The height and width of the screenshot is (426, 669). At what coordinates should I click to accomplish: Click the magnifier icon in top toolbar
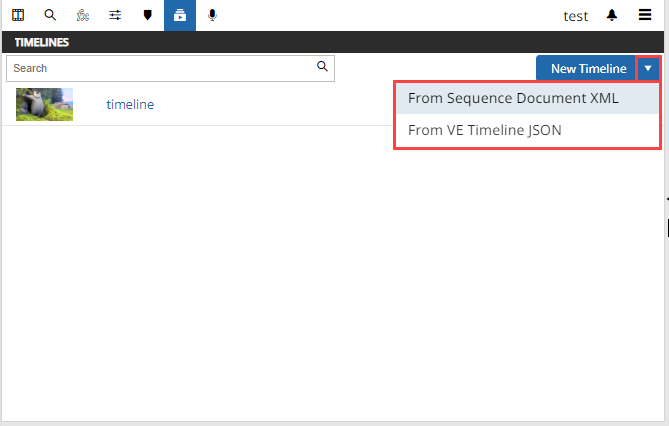pos(50,15)
